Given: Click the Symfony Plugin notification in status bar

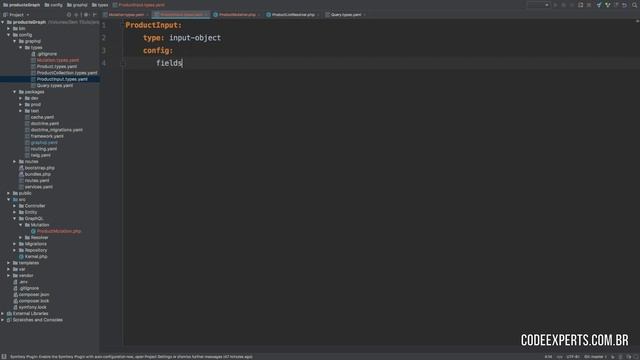Looking at the screenshot, I should coord(131,357).
